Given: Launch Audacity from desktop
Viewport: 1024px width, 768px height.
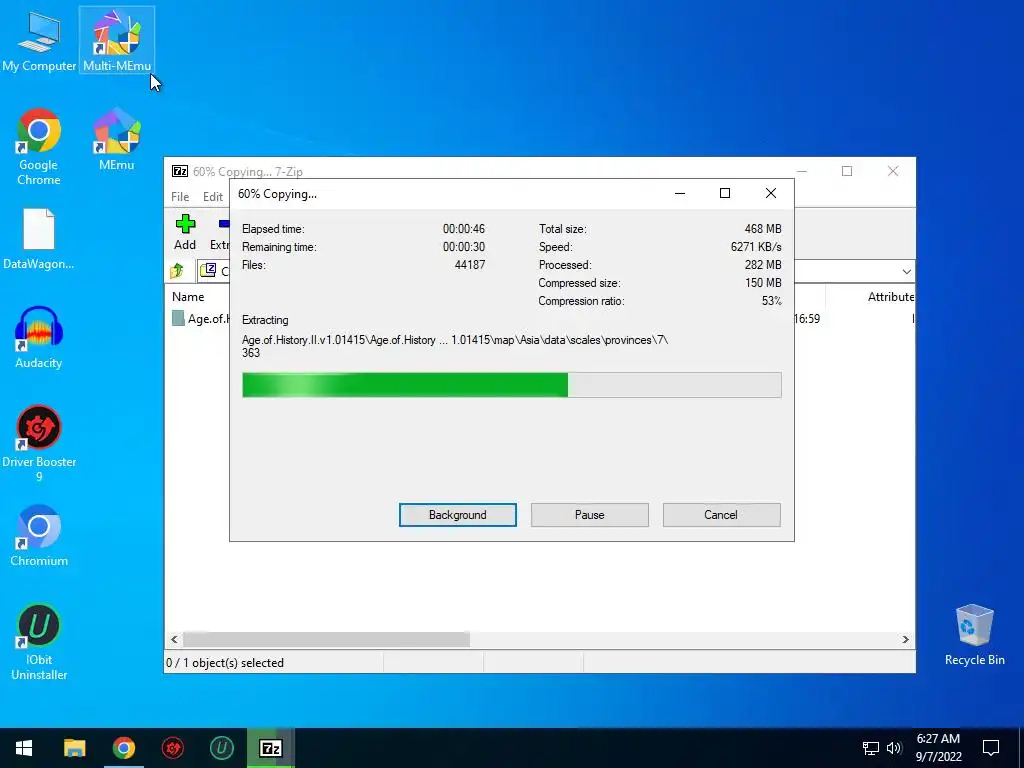Looking at the screenshot, I should pyautogui.click(x=39, y=338).
